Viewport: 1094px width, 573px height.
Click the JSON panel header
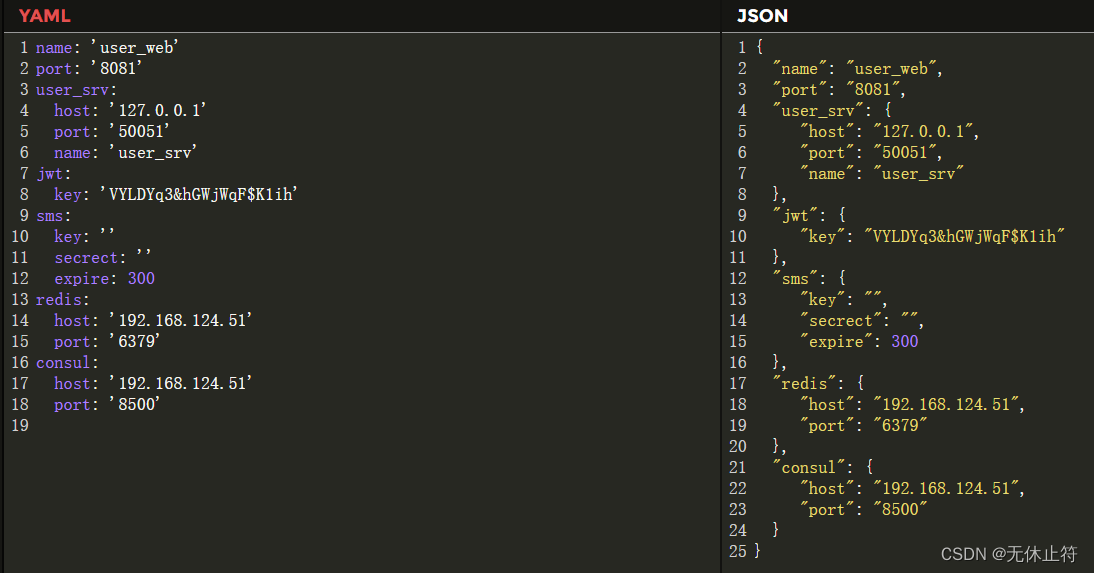[762, 15]
